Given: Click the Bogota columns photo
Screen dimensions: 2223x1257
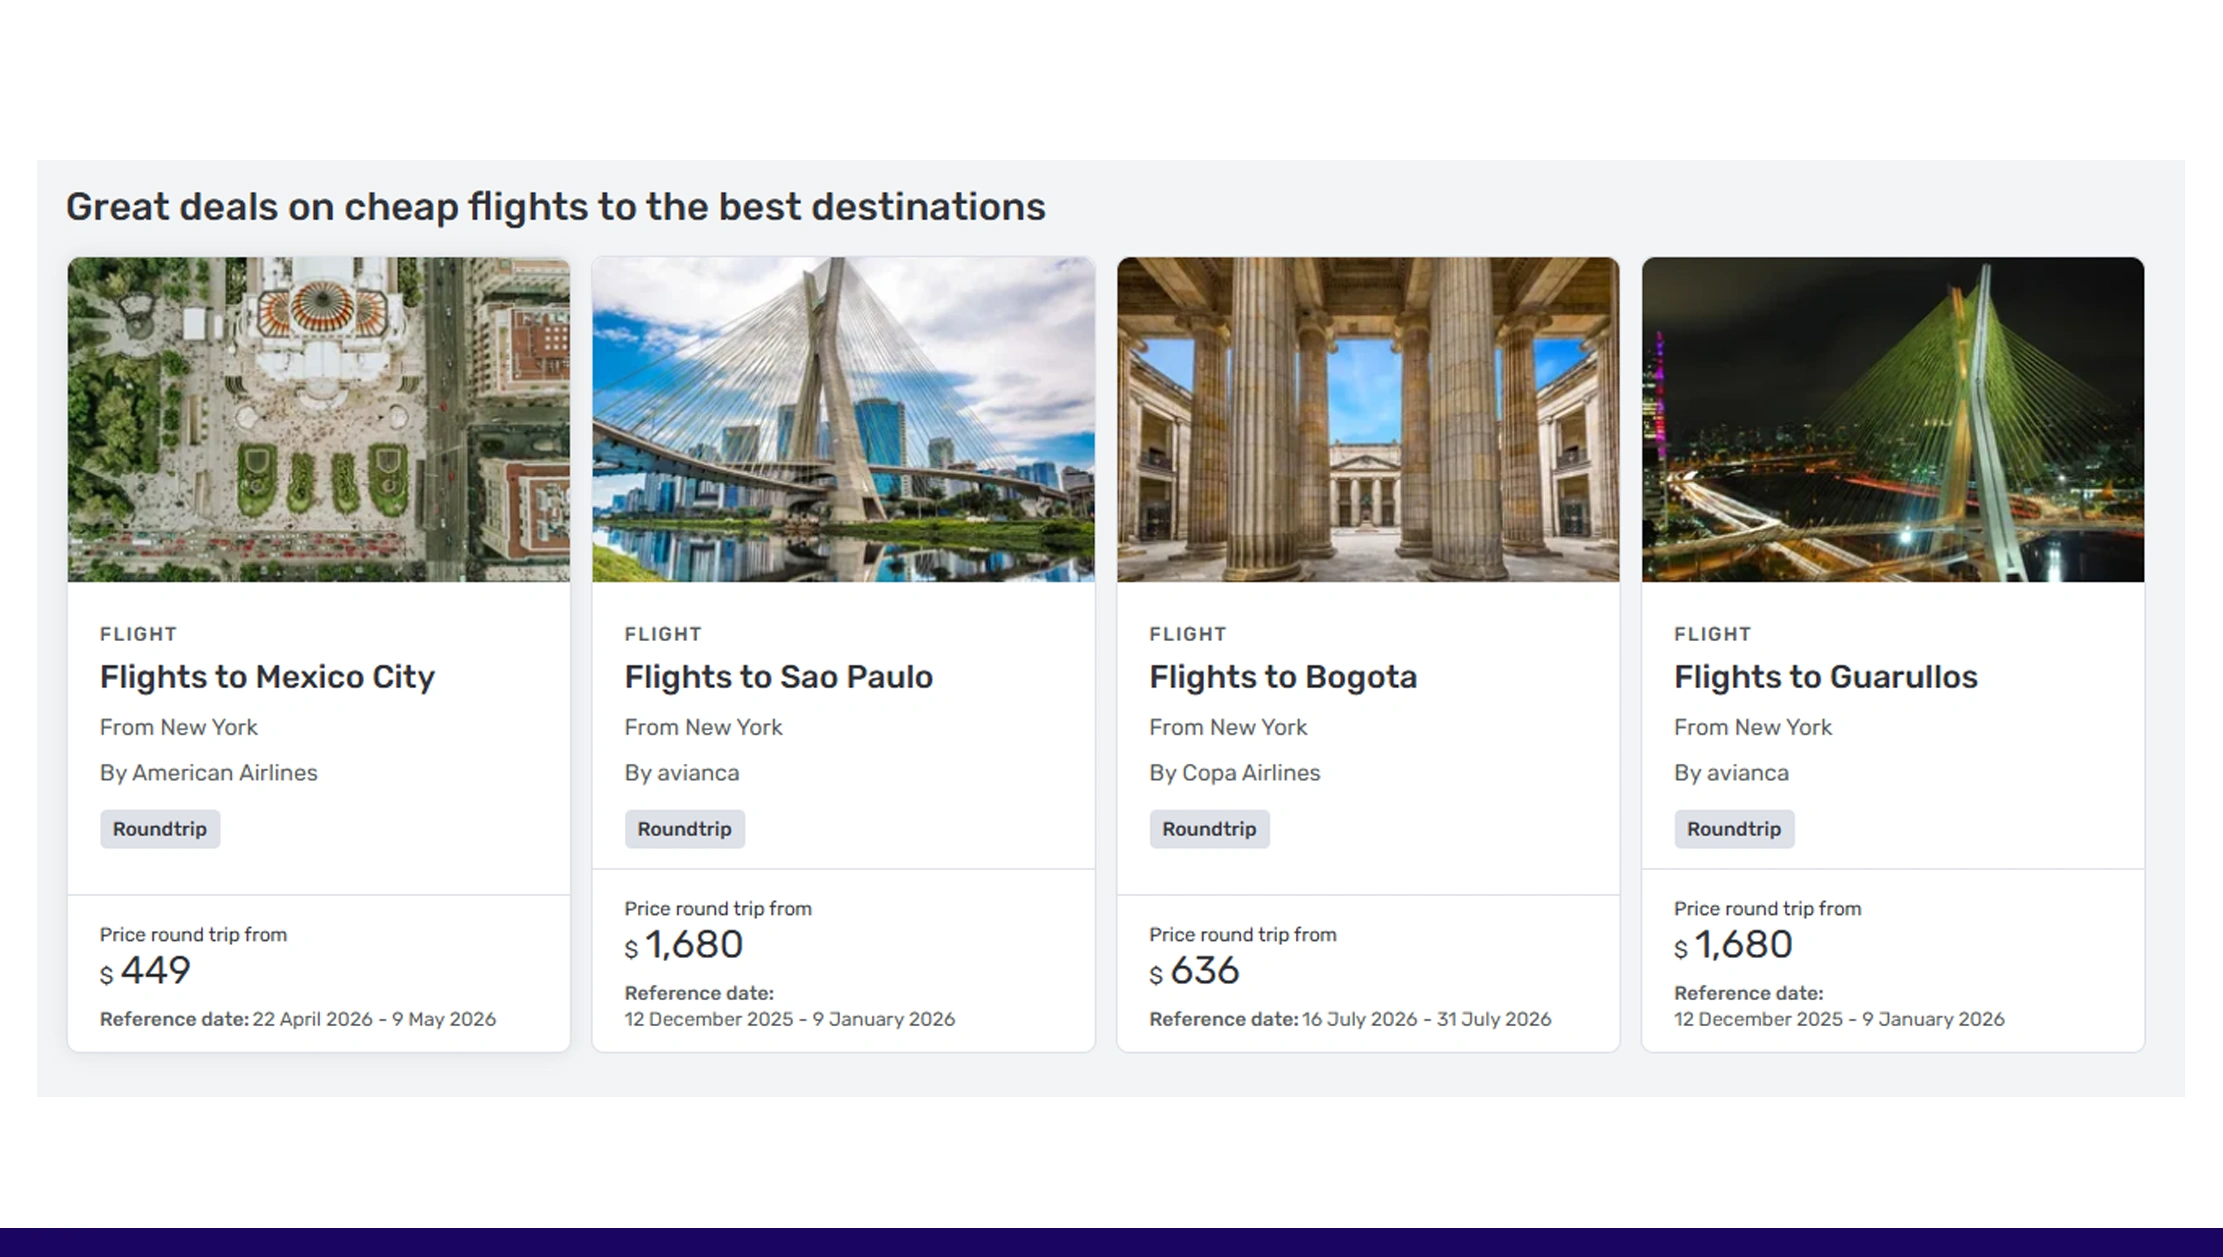Looking at the screenshot, I should (1368, 419).
